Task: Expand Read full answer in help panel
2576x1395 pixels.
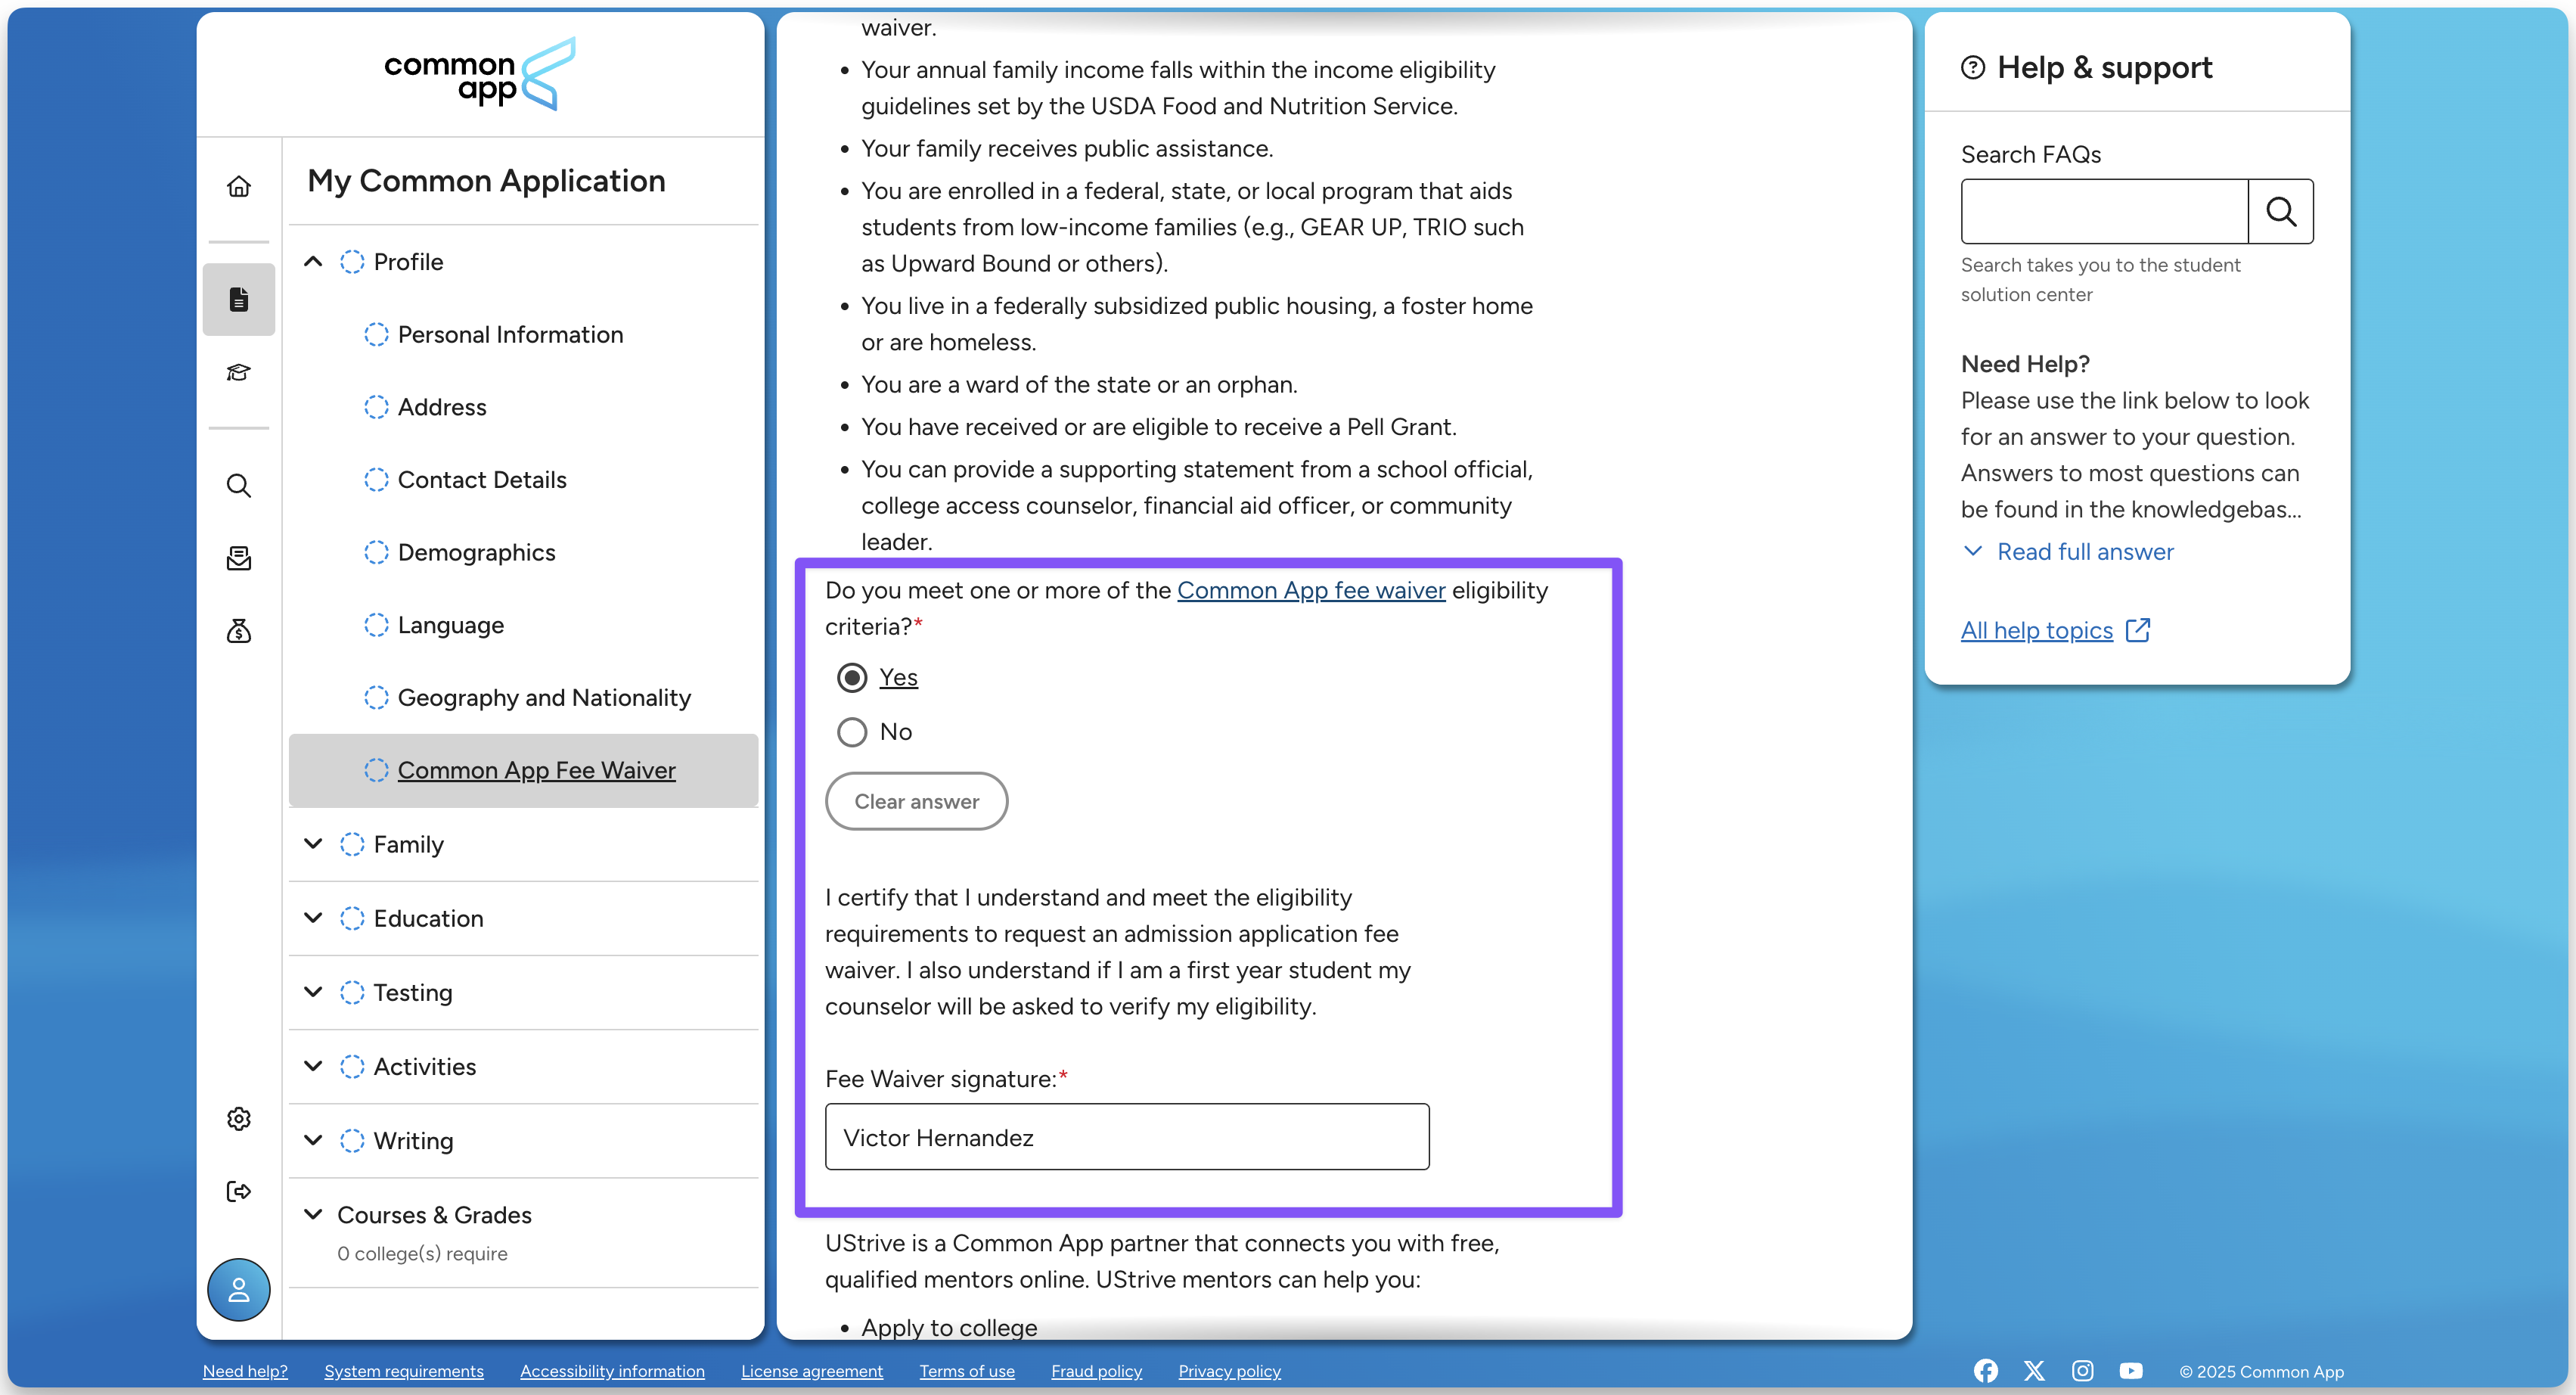Action: (2068, 552)
